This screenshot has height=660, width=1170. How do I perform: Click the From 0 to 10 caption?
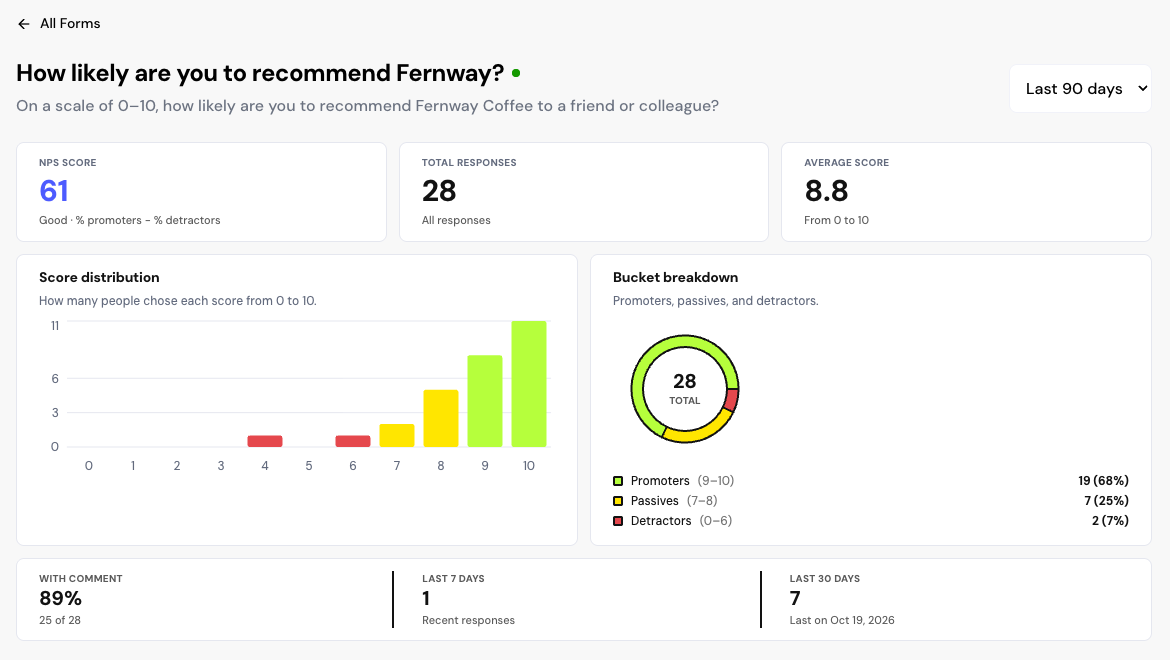836,221
